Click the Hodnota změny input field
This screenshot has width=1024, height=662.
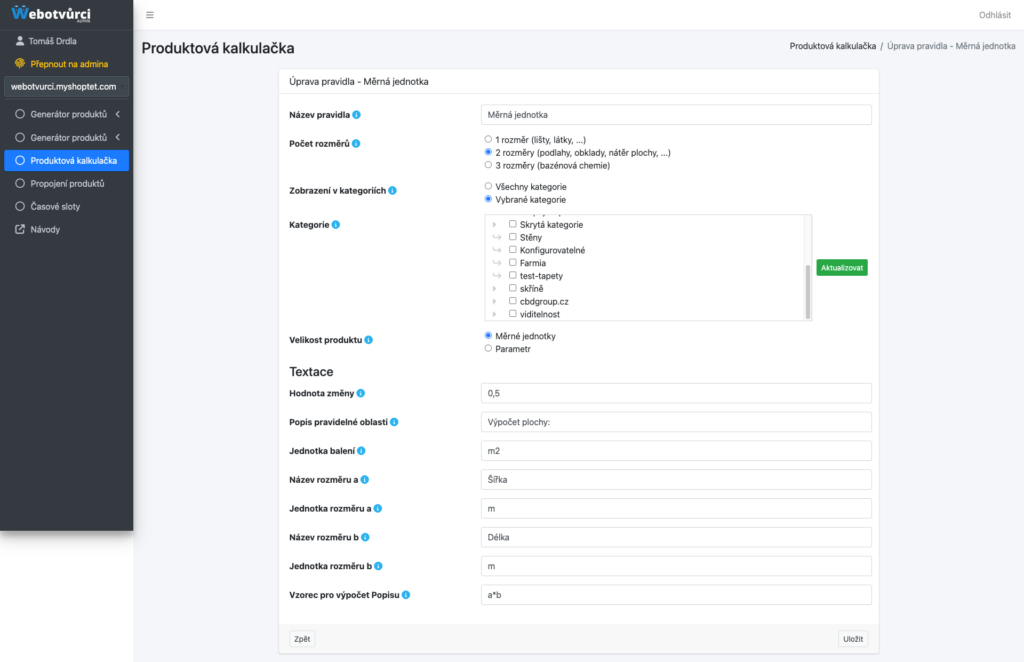[x=676, y=394]
